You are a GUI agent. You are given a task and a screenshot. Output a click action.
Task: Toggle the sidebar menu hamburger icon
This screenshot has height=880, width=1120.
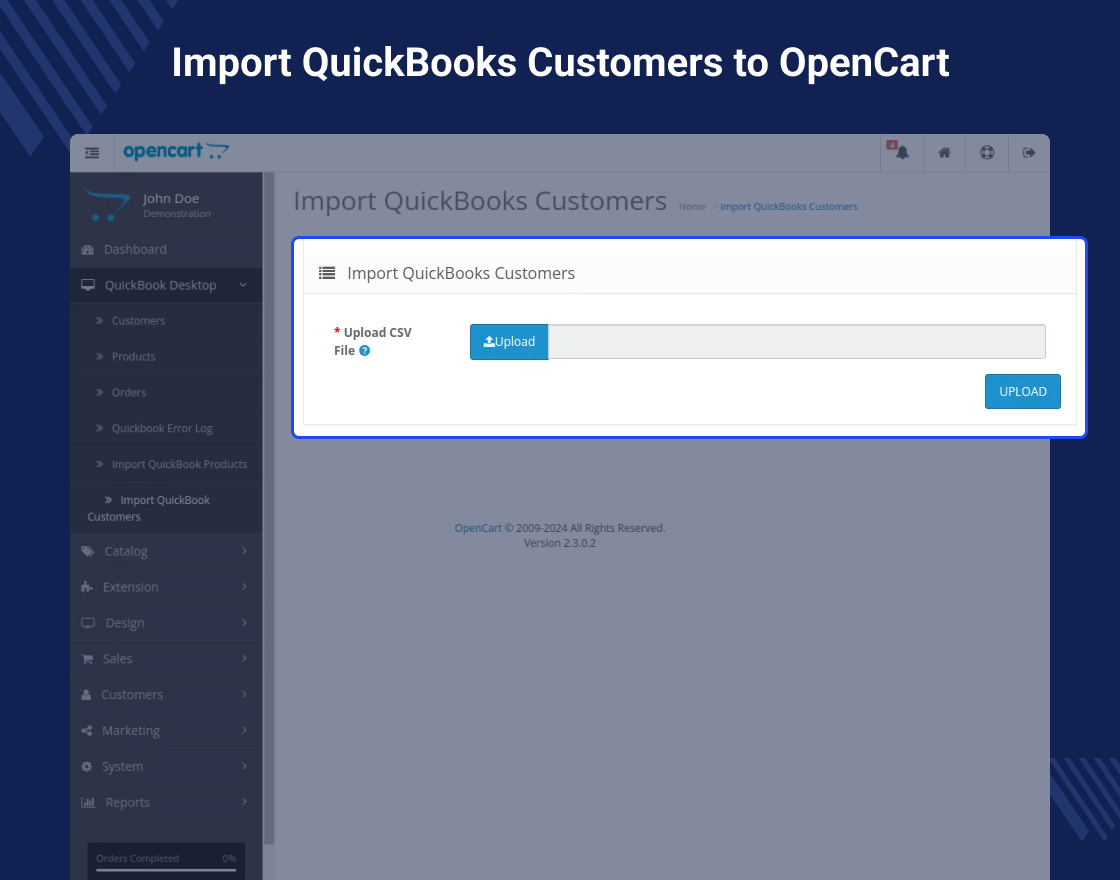(x=92, y=153)
